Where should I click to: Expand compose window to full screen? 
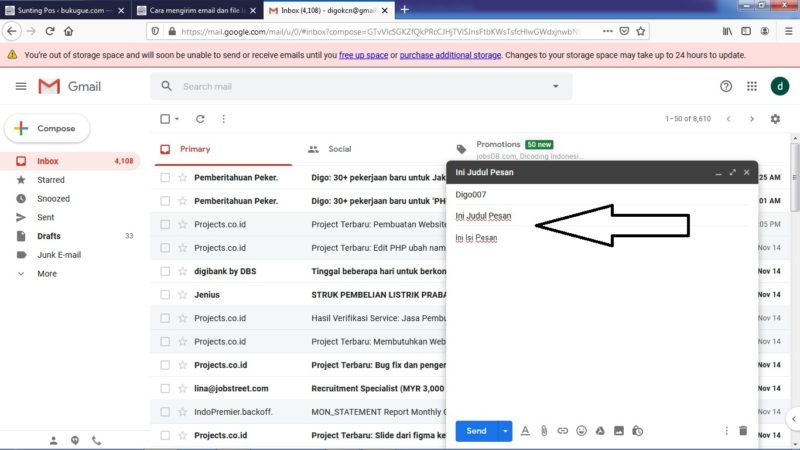[733, 172]
